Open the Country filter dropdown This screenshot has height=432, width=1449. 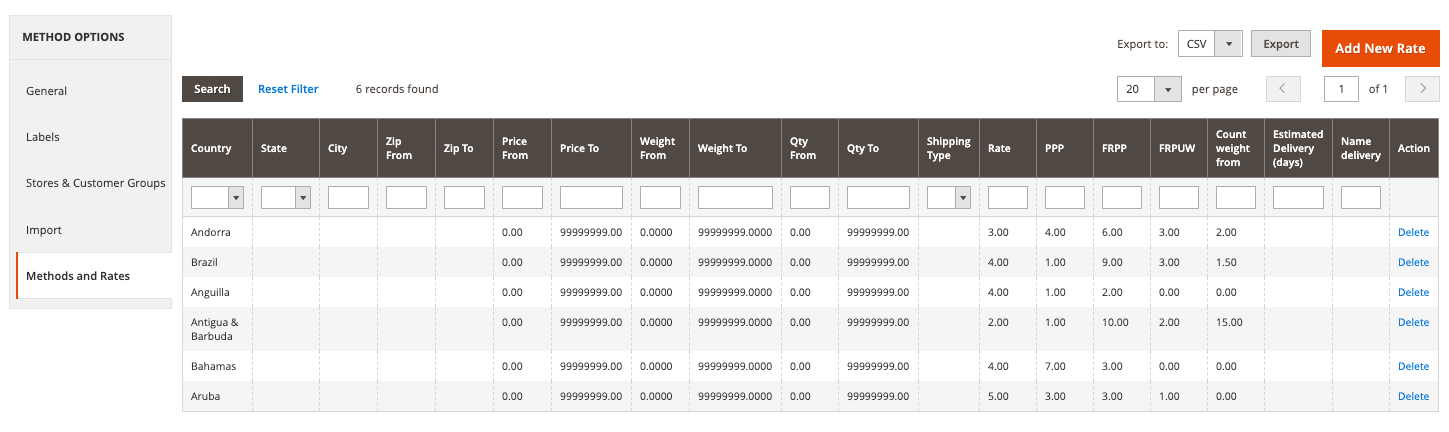(x=218, y=198)
